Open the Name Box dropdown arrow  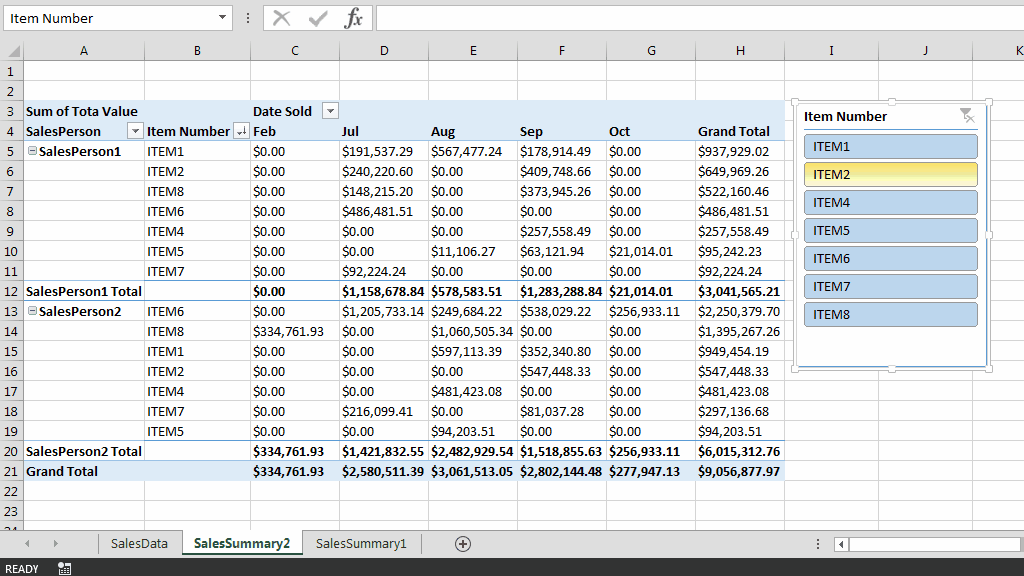pyautogui.click(x=222, y=18)
